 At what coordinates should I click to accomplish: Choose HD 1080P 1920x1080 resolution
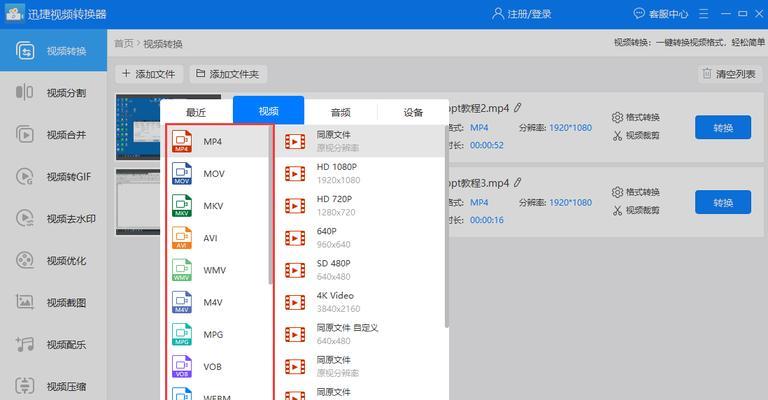[x=360, y=173]
